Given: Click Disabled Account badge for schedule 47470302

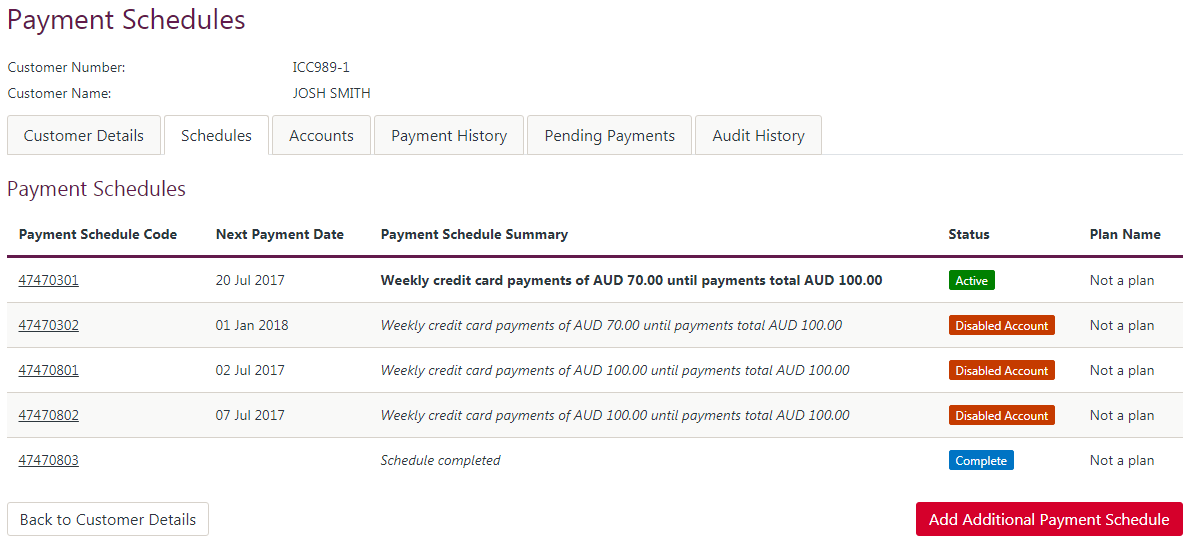Looking at the screenshot, I should pyautogui.click(x=1001, y=326).
